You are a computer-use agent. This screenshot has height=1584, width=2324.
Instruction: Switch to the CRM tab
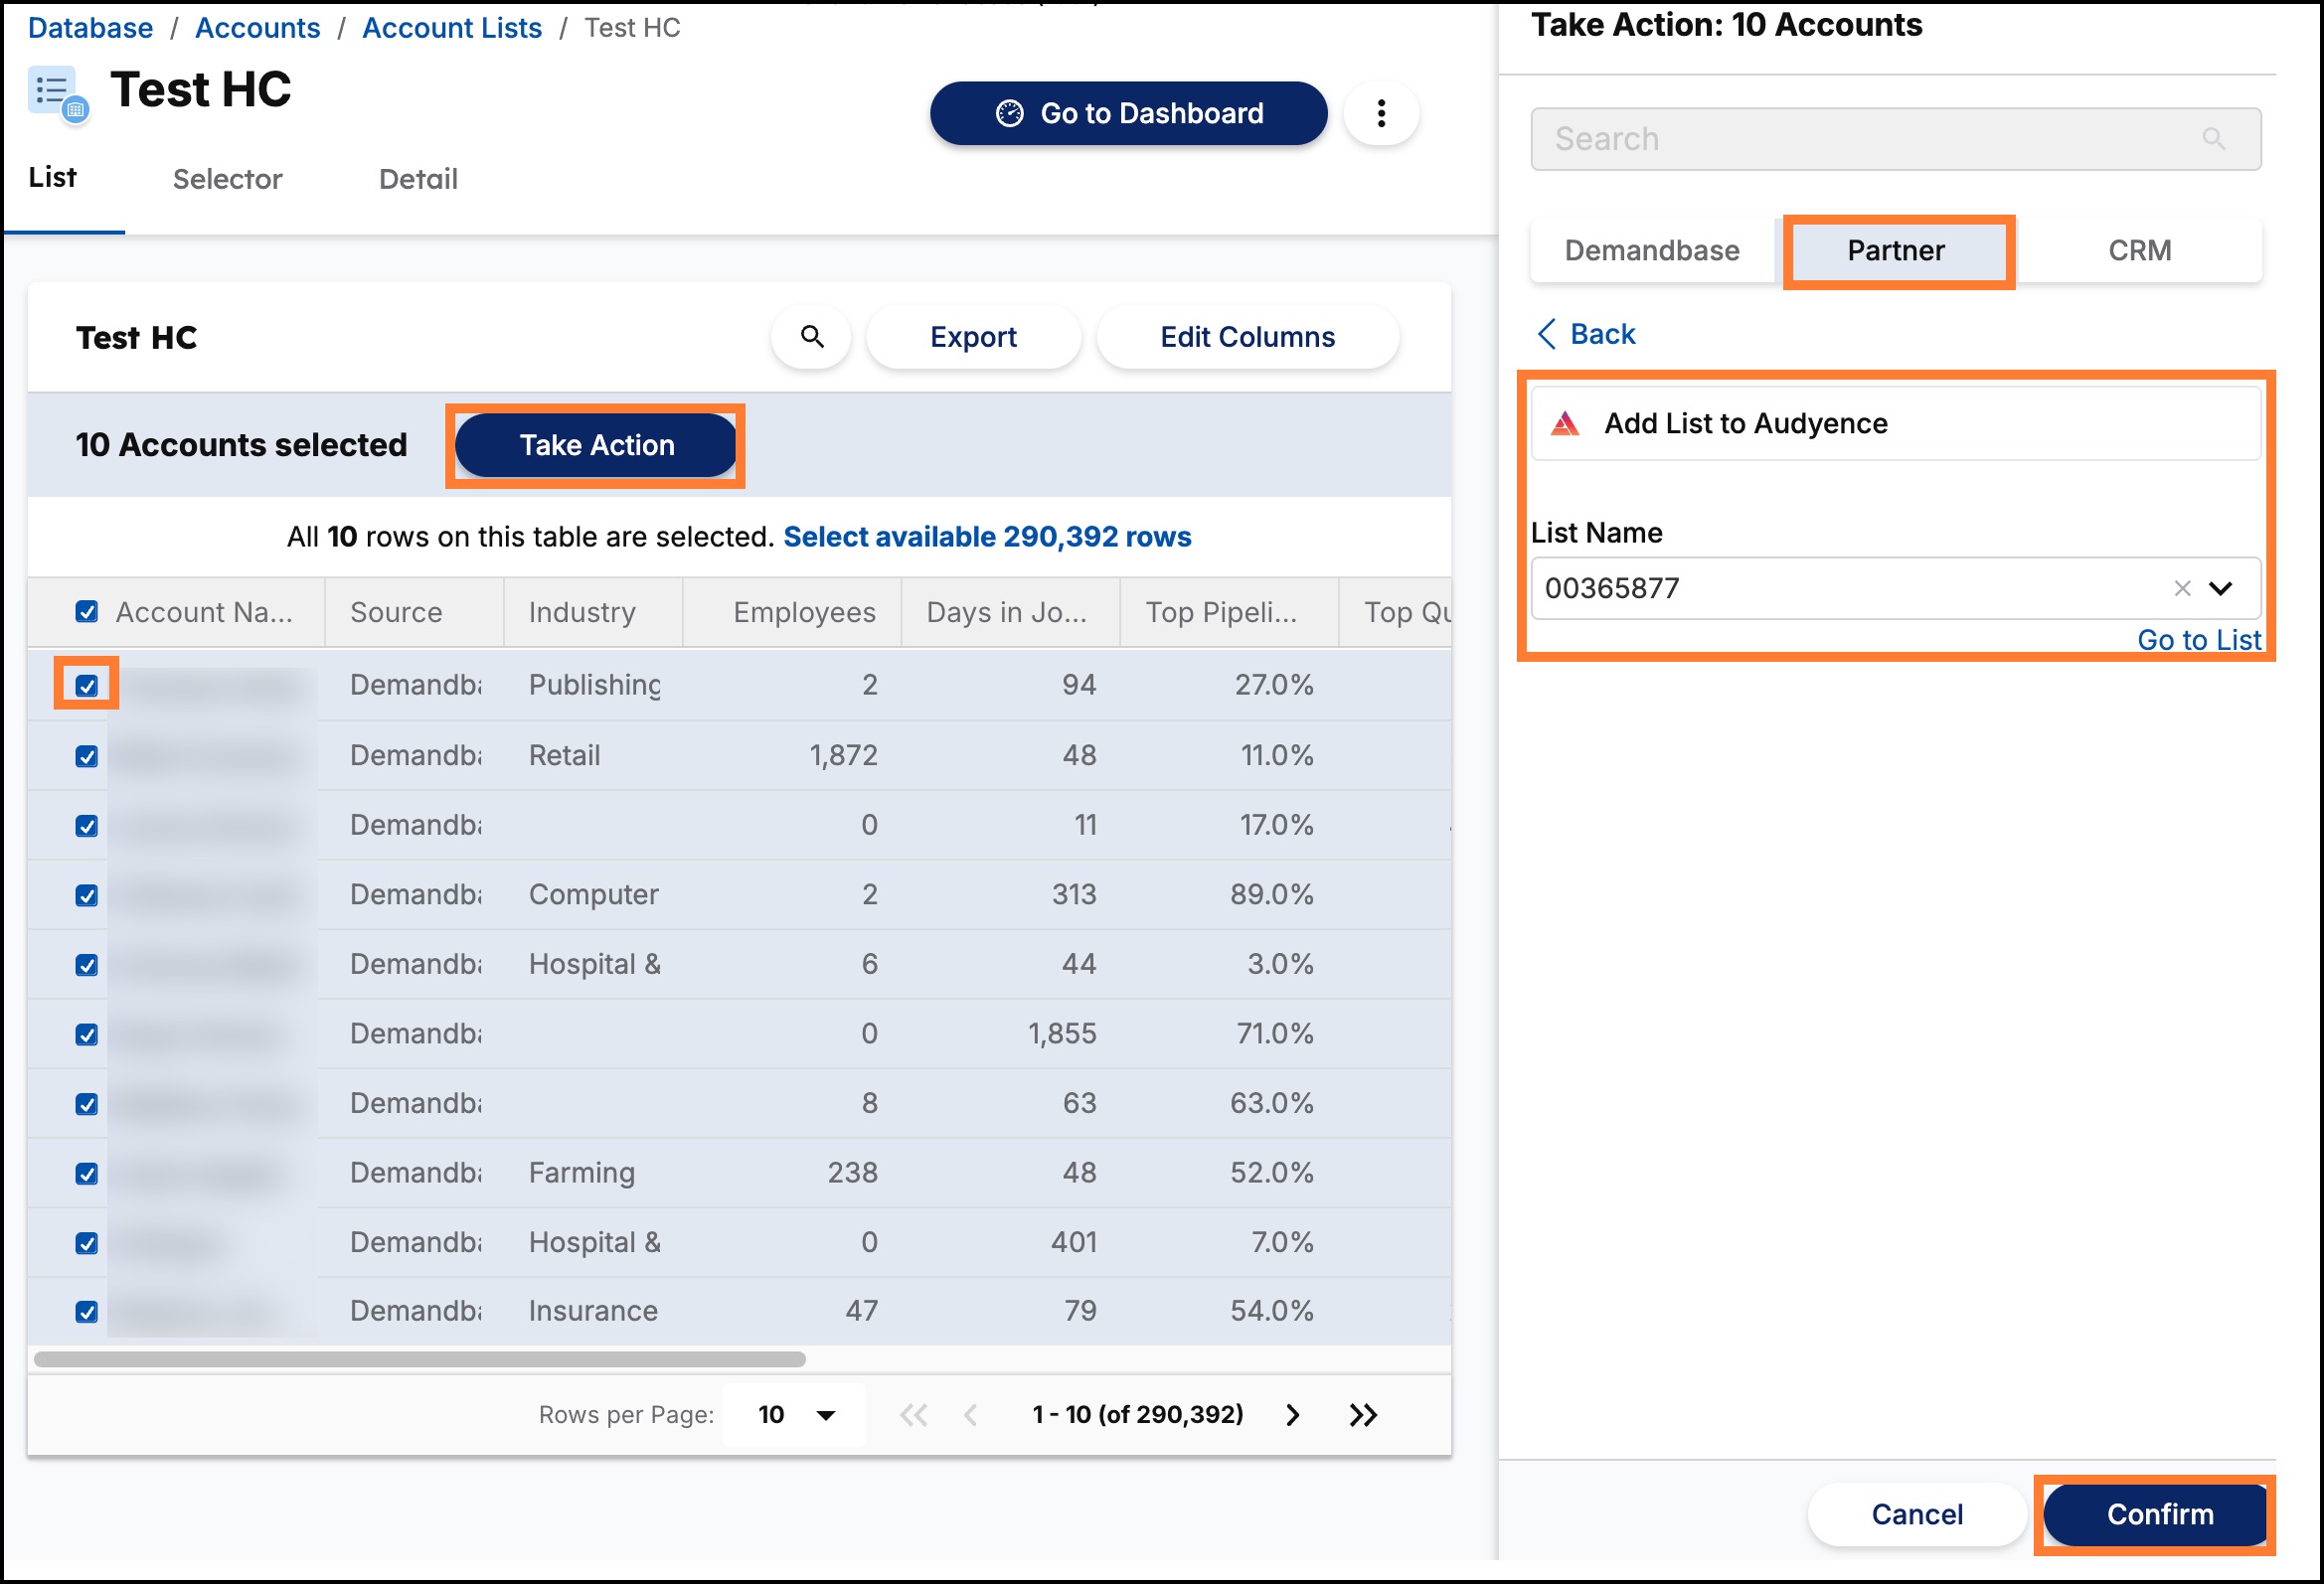(x=2140, y=250)
